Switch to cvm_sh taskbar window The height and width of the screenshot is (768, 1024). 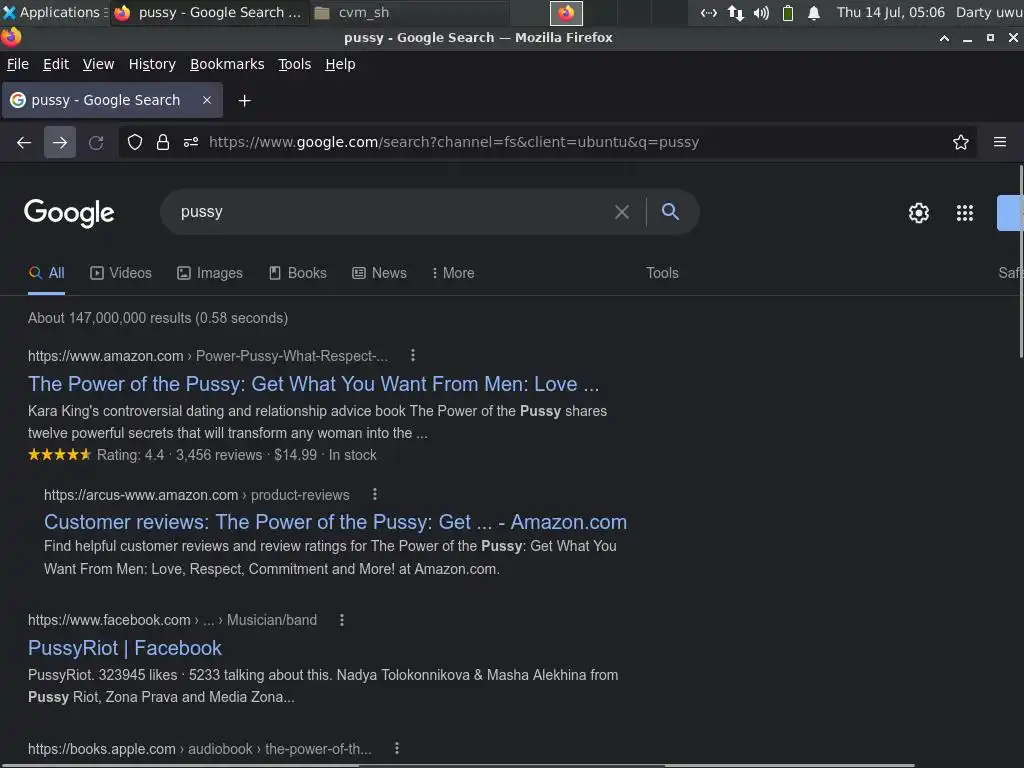(408, 12)
